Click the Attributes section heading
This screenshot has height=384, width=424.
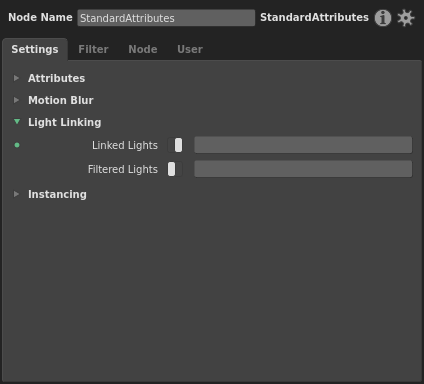56,78
